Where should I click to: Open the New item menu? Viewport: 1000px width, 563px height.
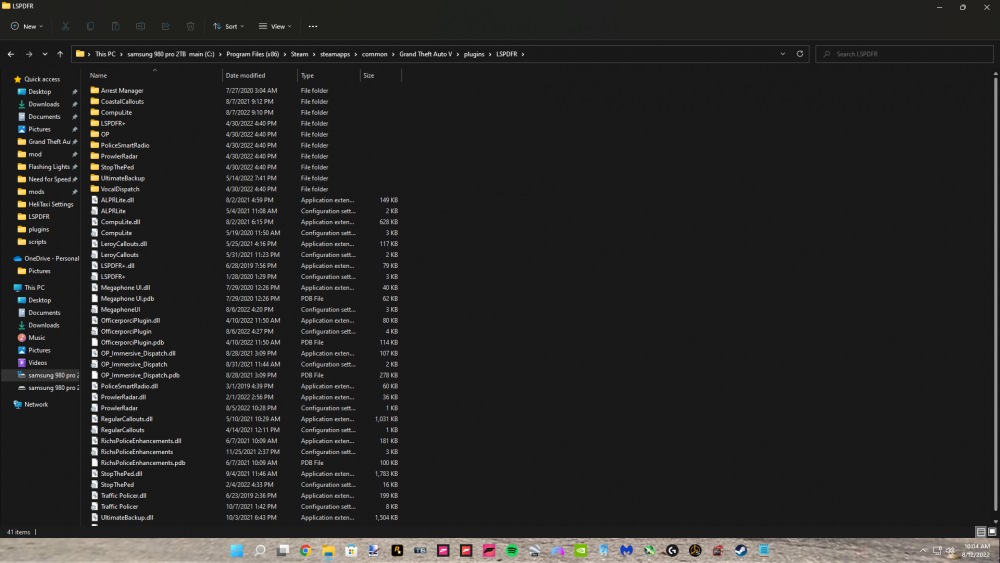(x=26, y=26)
